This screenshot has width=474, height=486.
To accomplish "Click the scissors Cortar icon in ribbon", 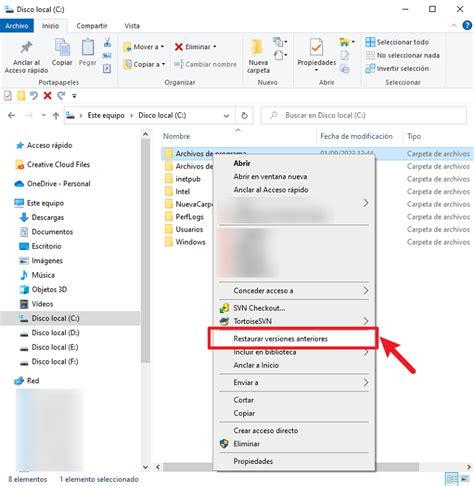I will 107,42.
